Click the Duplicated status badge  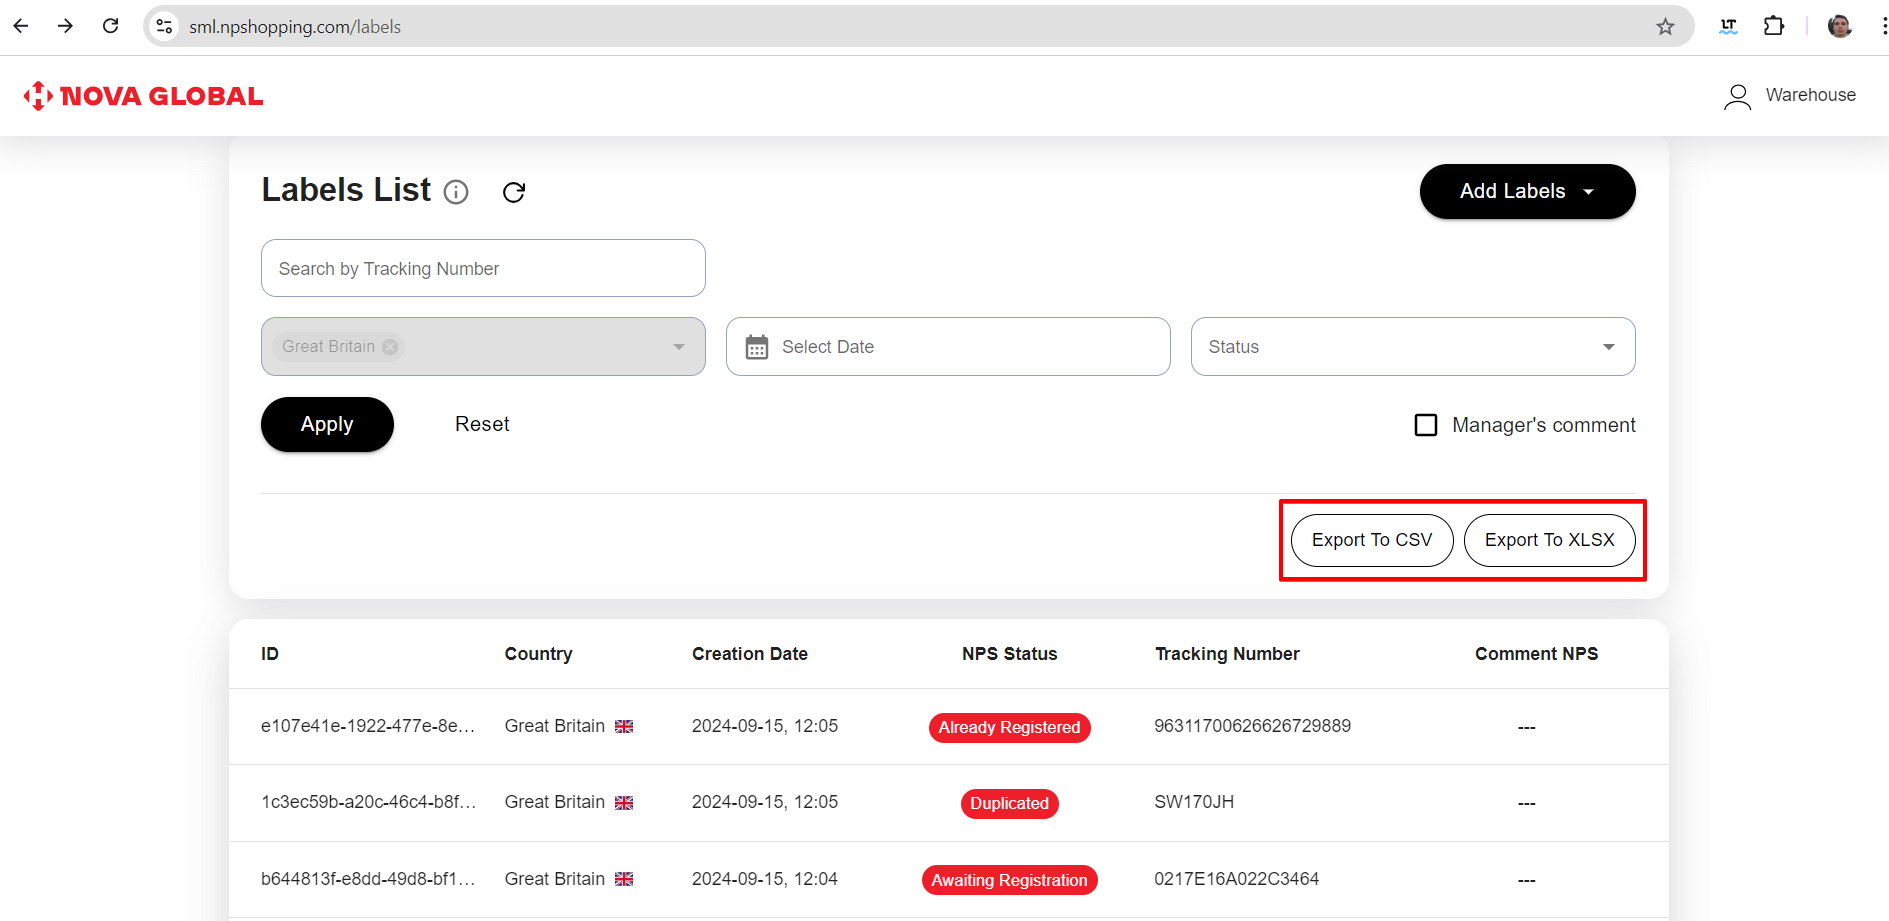click(1009, 803)
